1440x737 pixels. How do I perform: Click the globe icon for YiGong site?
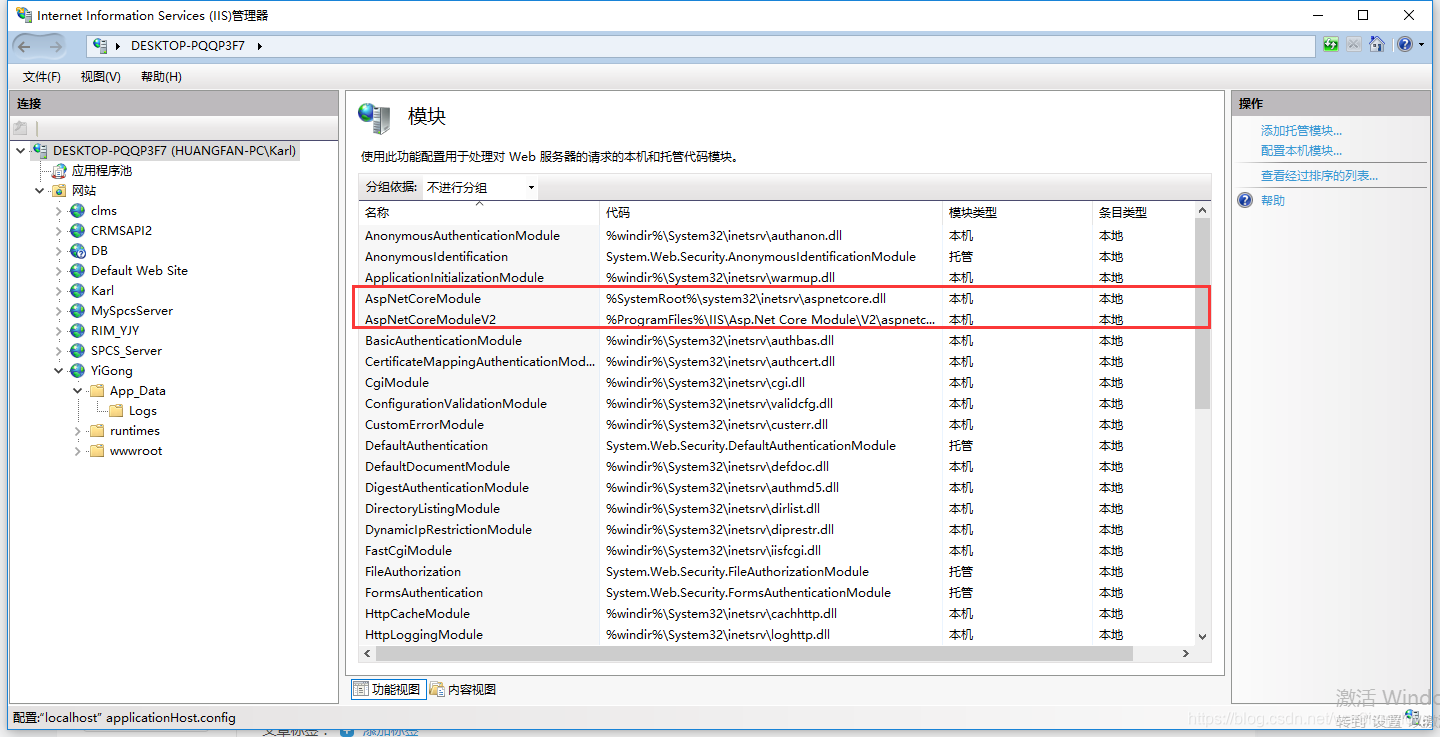(x=77, y=371)
